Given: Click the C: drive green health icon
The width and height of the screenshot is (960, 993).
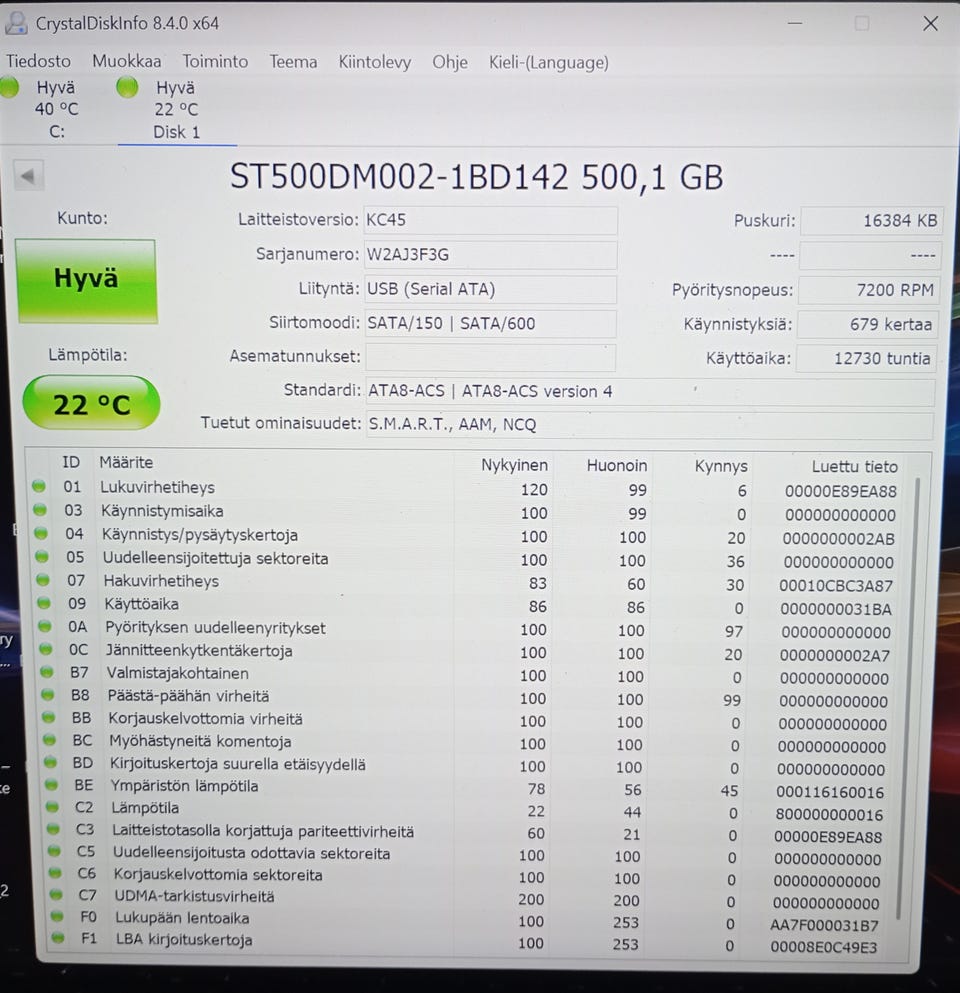Looking at the screenshot, I should tap(9, 87).
